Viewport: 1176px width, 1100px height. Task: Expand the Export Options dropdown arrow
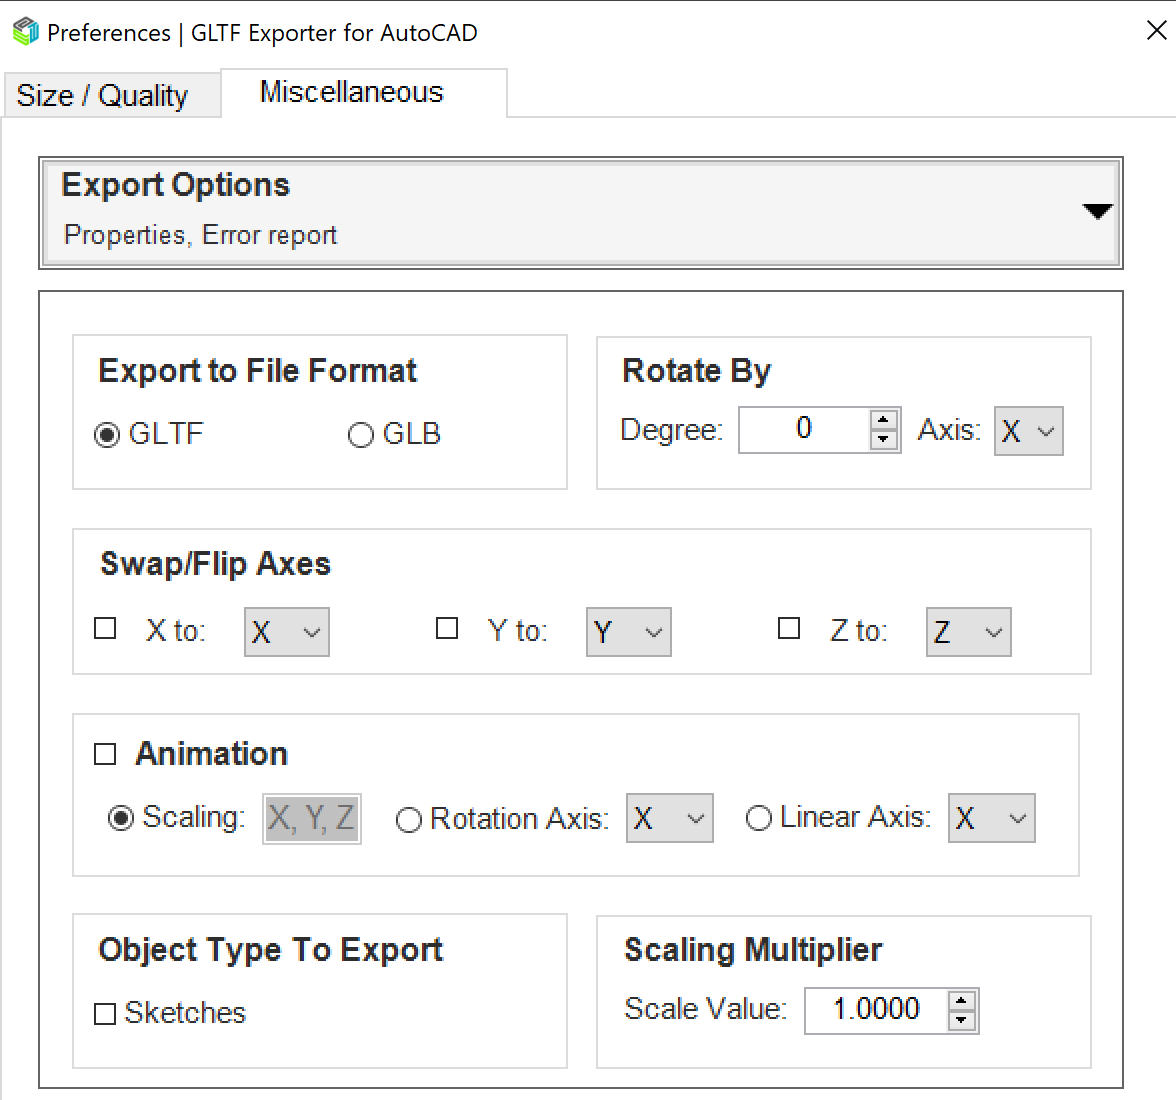[1097, 211]
